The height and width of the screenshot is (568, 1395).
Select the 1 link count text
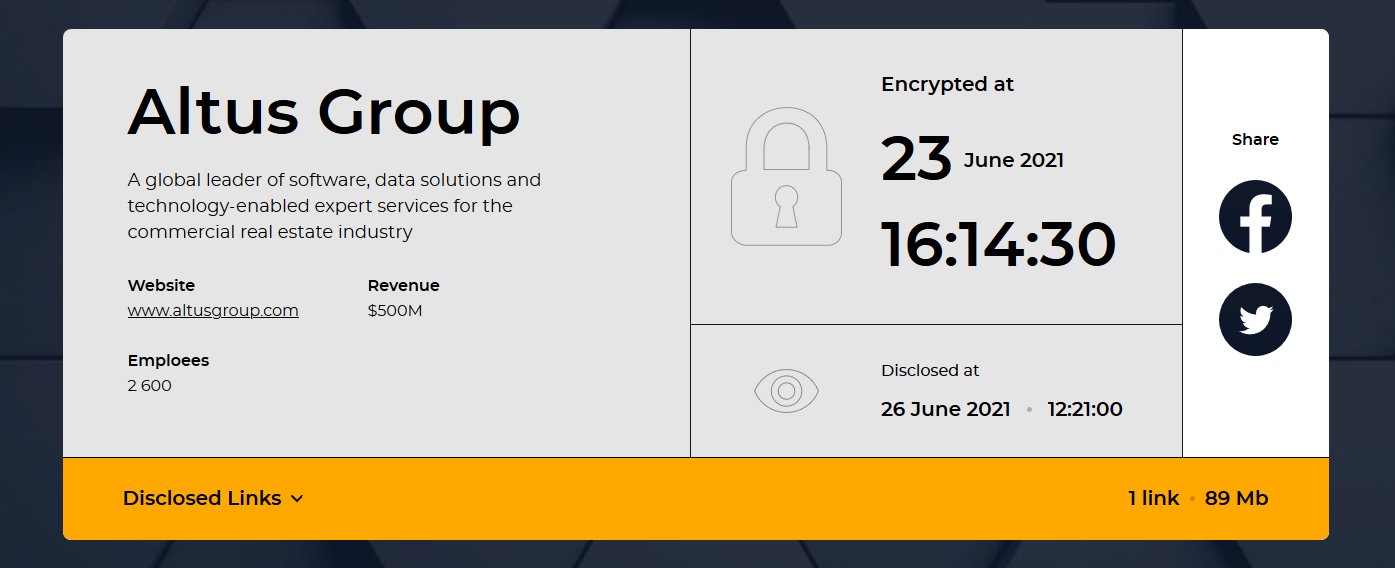pos(1154,498)
